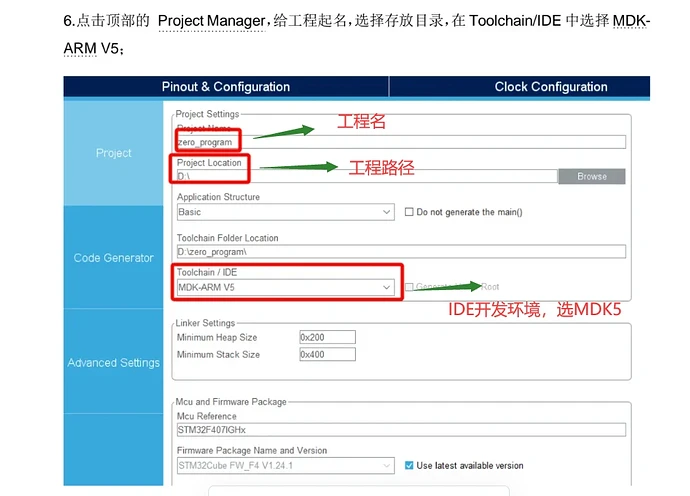The height and width of the screenshot is (496, 690).
Task: Edit the Minimum Heap Size field
Action: coord(327,338)
